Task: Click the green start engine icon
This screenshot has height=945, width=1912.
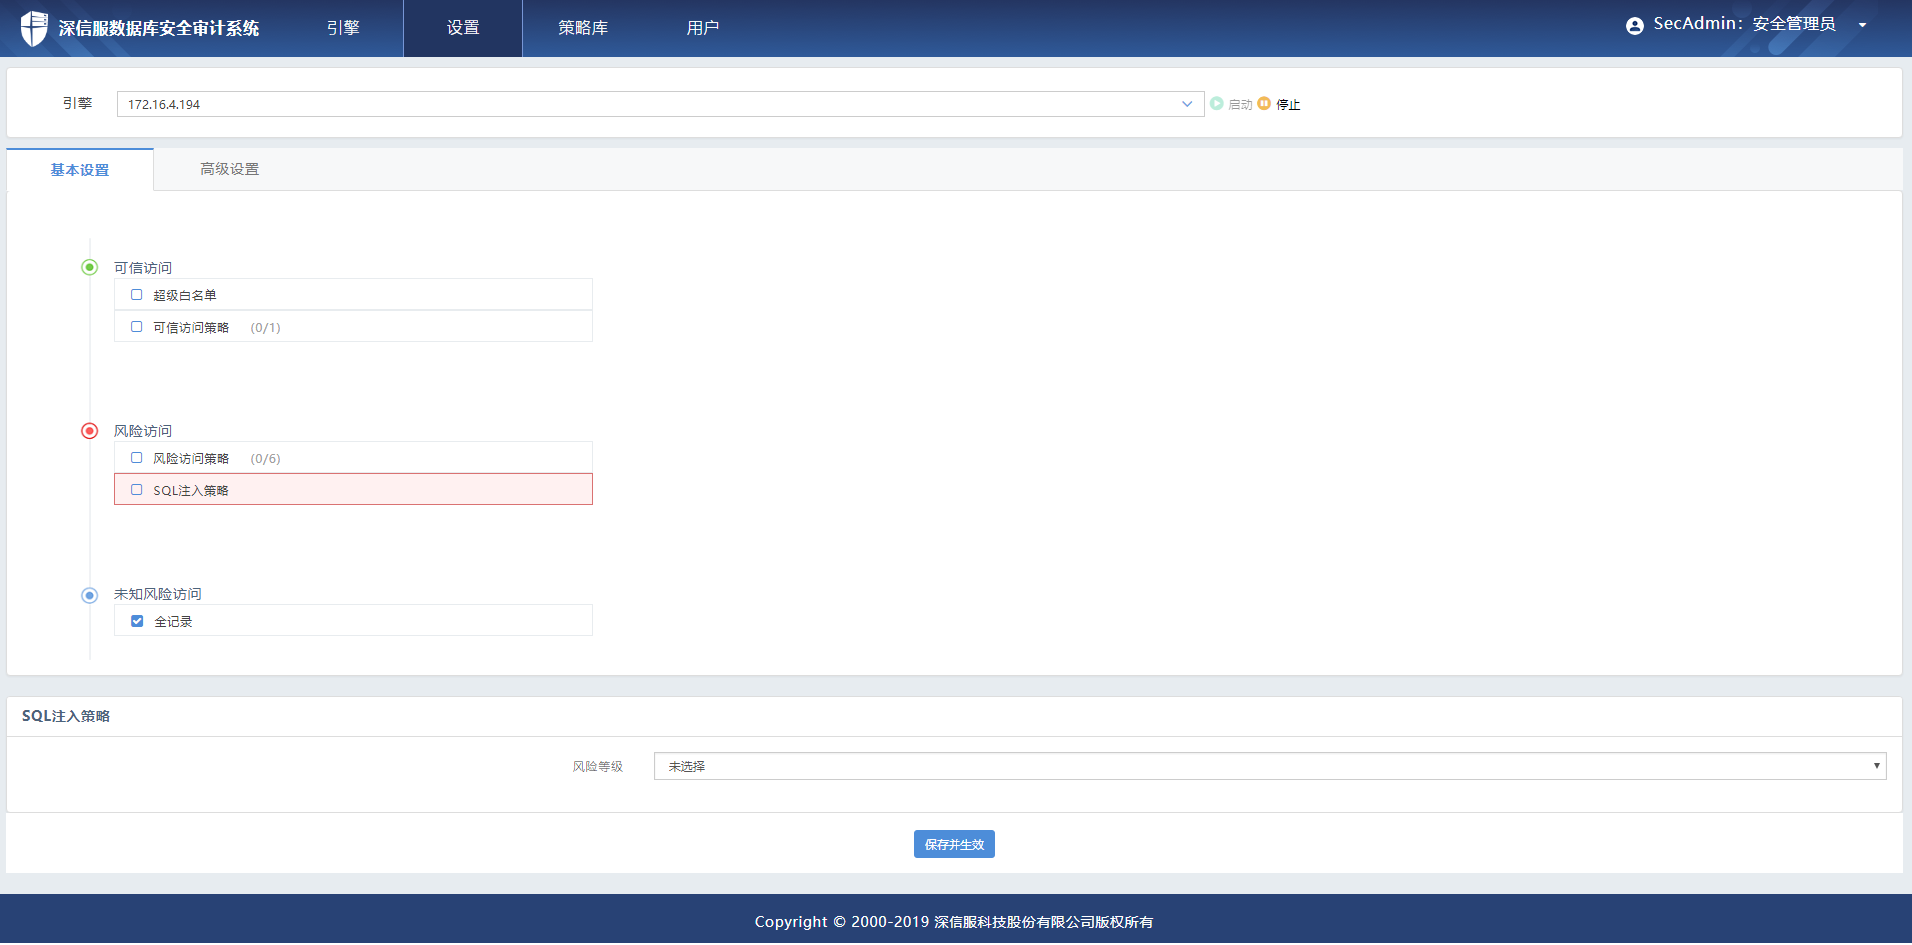Action: (1217, 104)
